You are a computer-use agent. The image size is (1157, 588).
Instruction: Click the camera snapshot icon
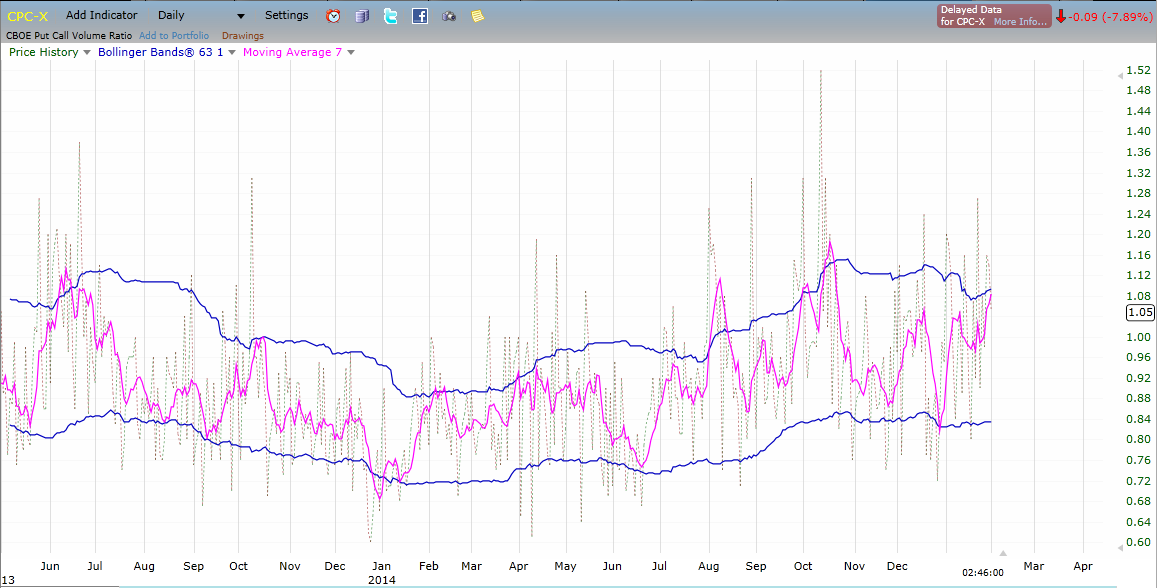click(449, 16)
